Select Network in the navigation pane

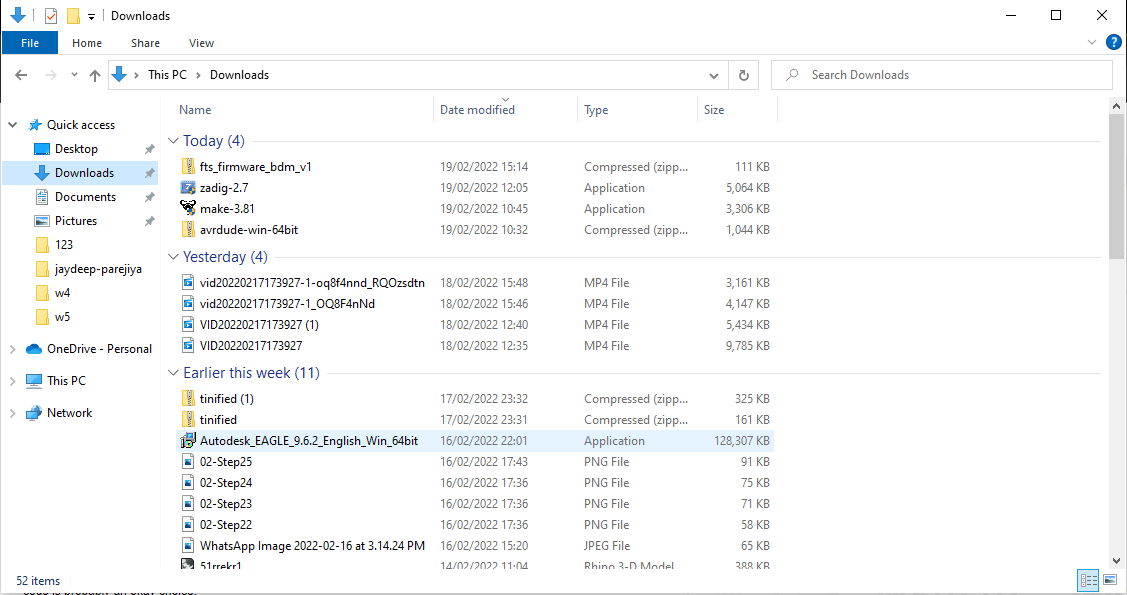70,412
